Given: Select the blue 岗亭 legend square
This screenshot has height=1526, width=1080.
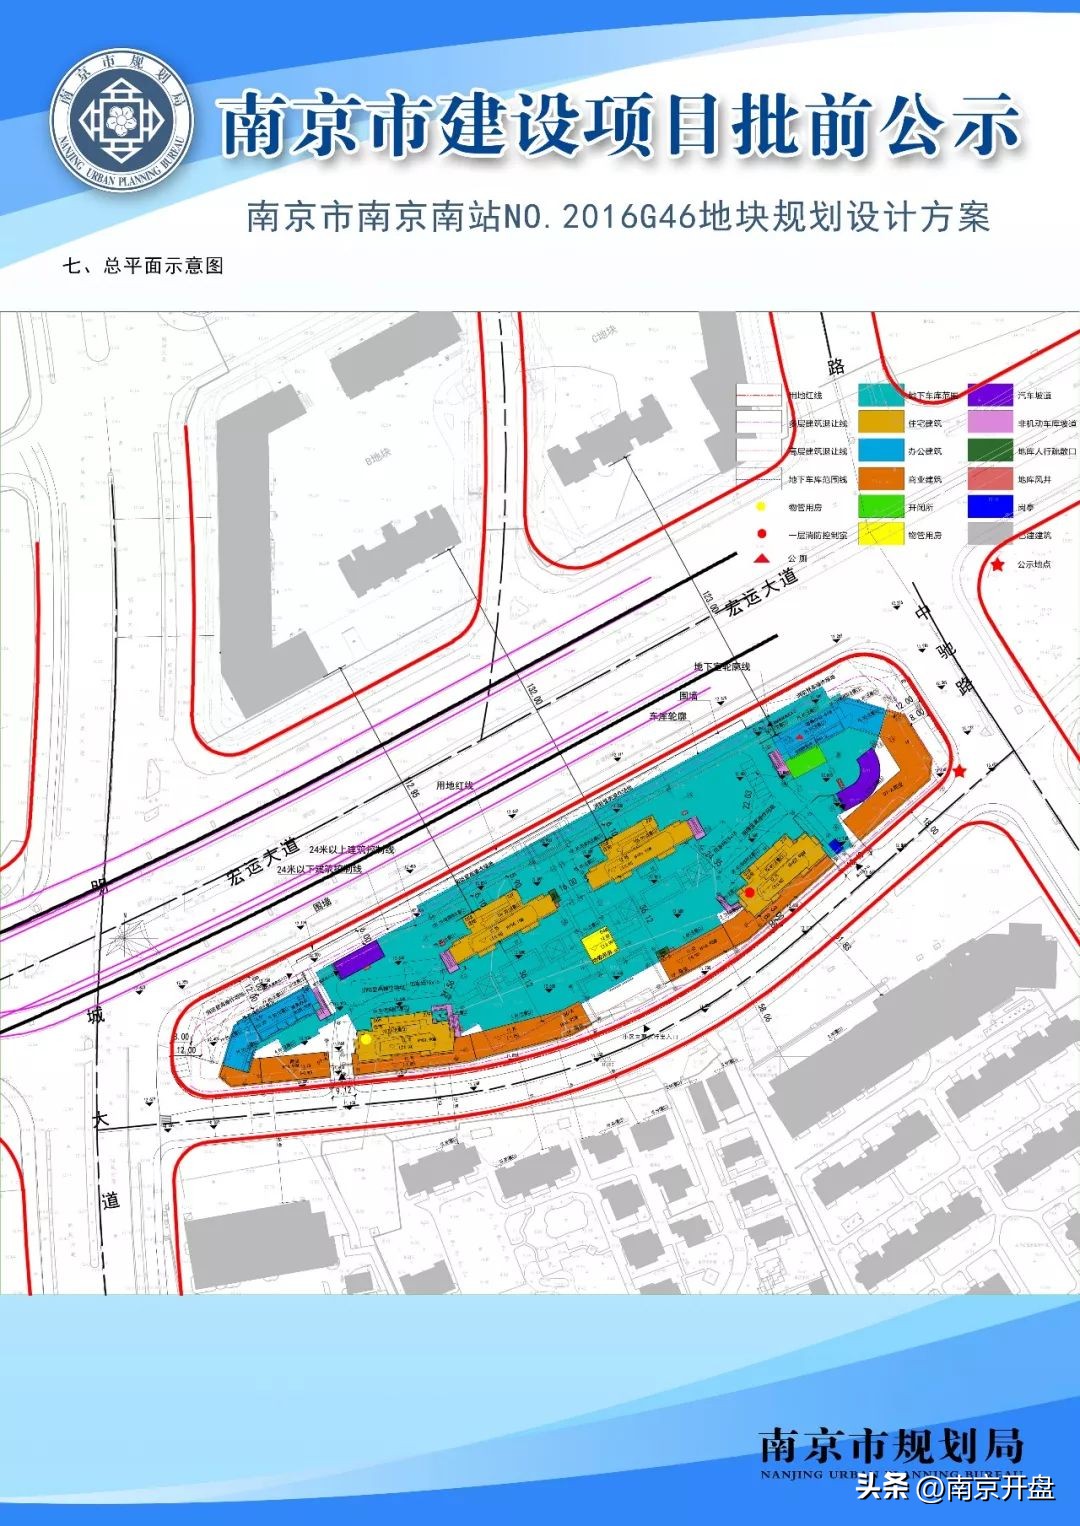Looking at the screenshot, I should (990, 505).
